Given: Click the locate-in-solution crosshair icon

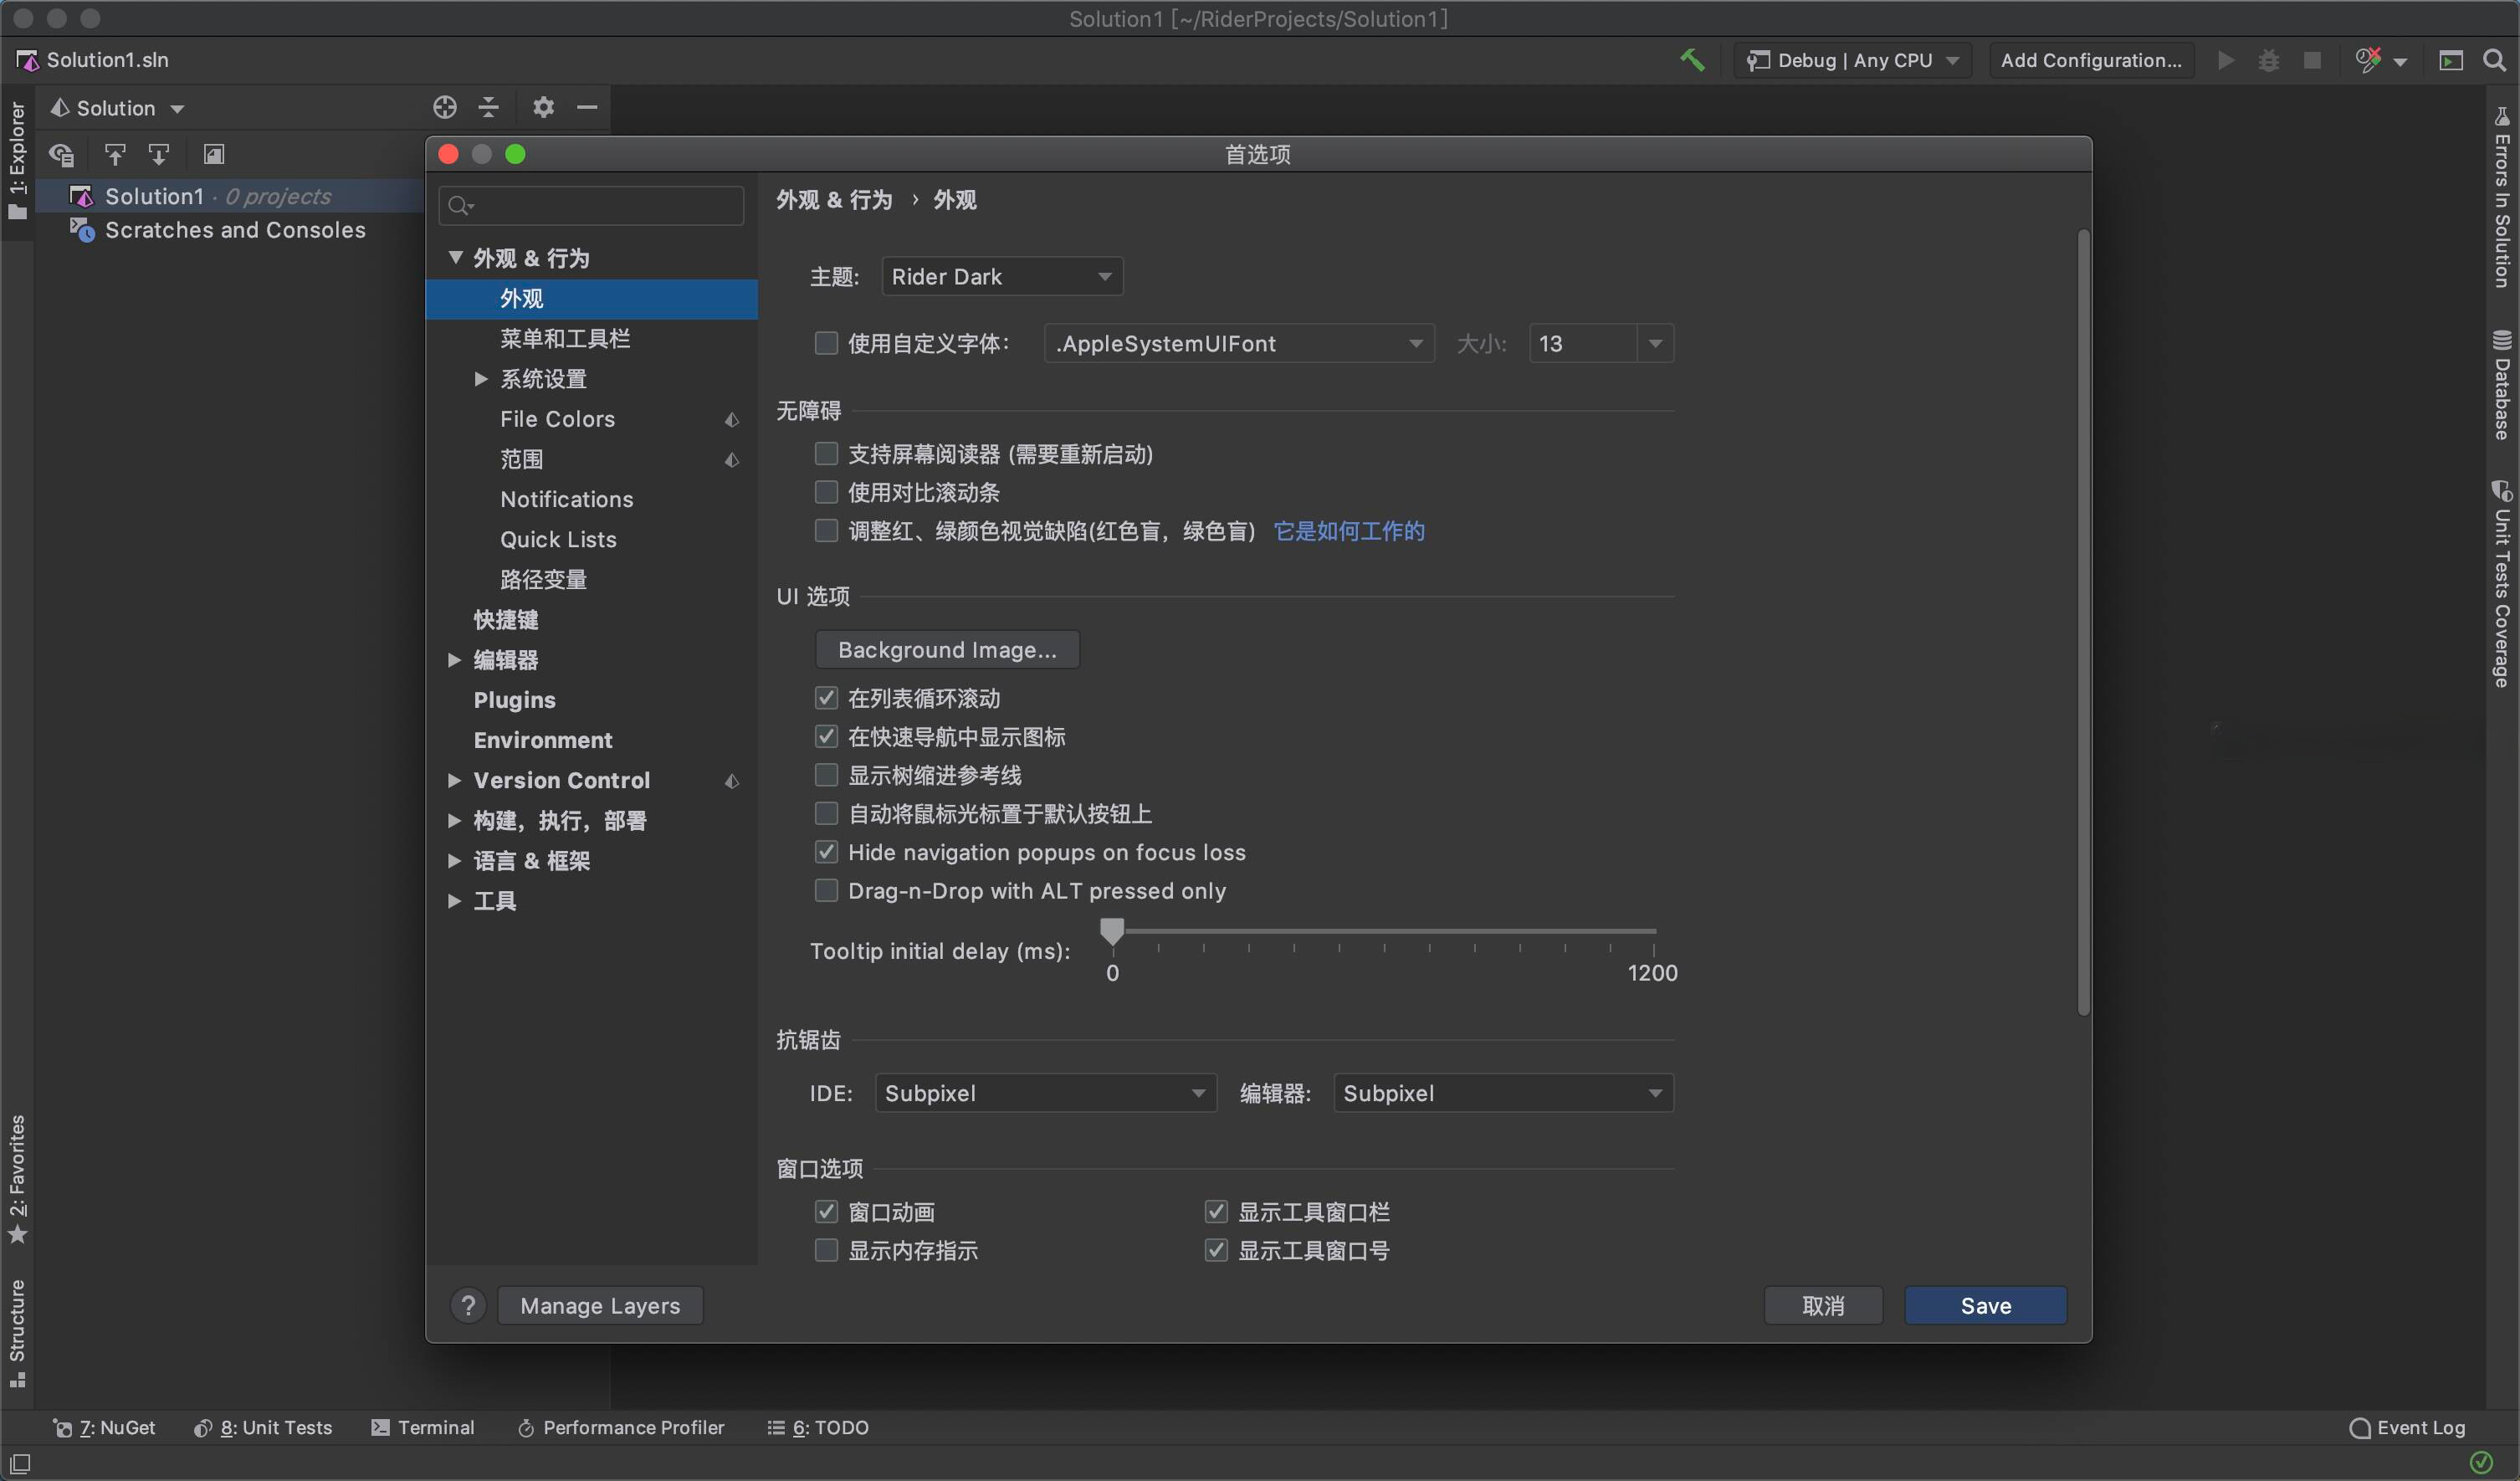Looking at the screenshot, I should (x=445, y=107).
